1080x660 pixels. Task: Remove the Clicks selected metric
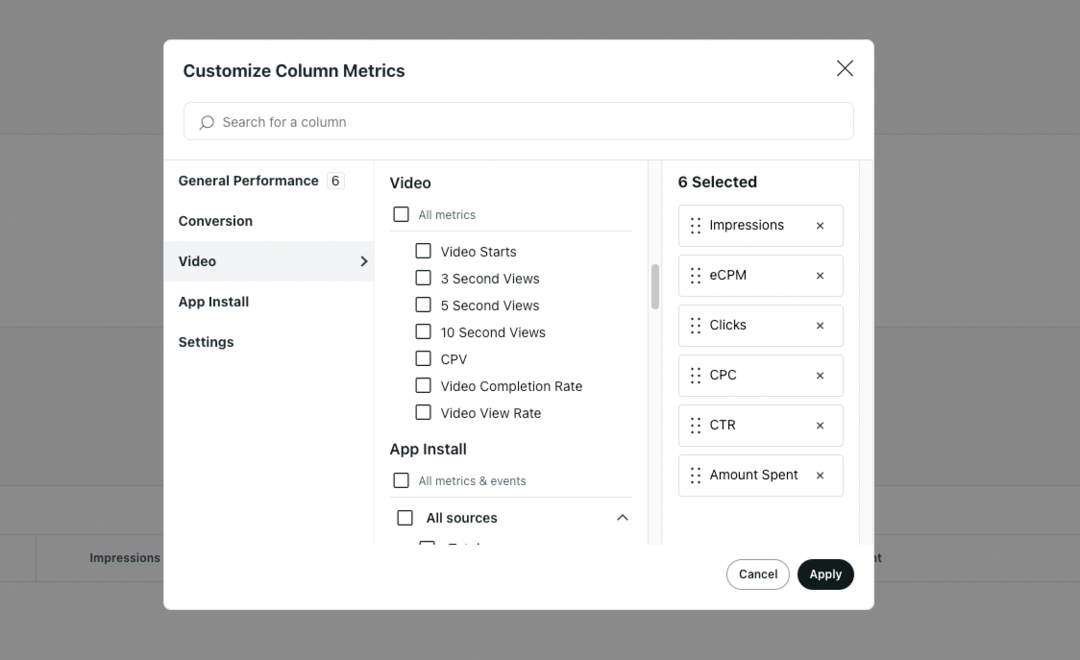[820, 326]
